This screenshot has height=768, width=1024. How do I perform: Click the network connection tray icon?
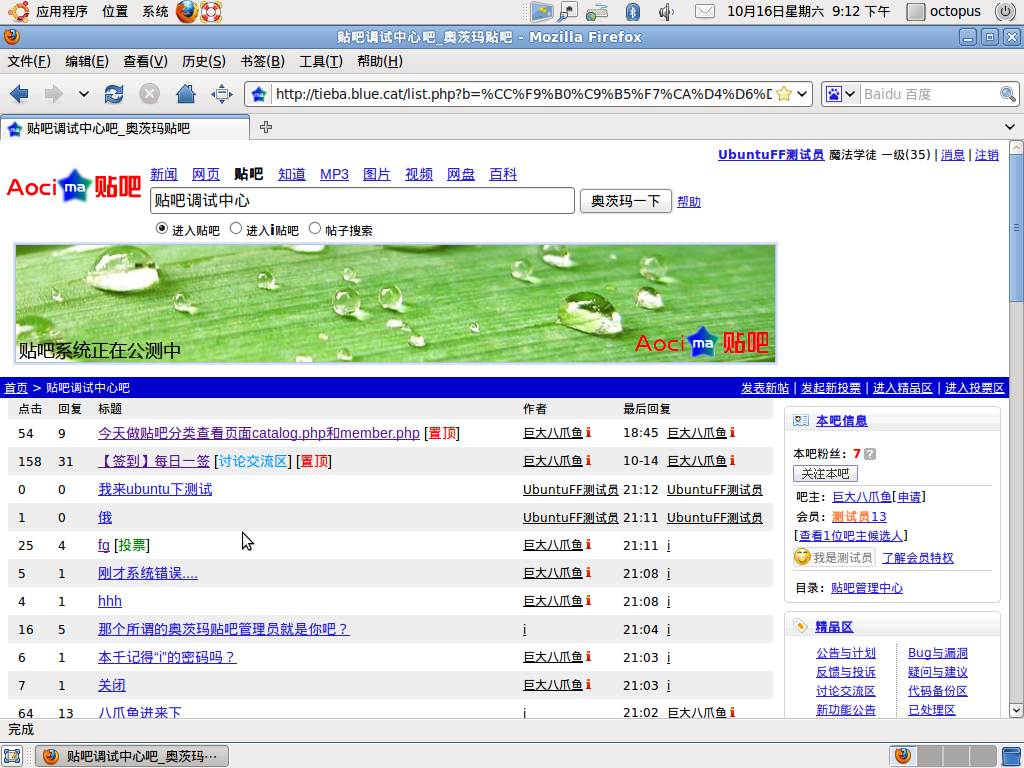[x=597, y=11]
